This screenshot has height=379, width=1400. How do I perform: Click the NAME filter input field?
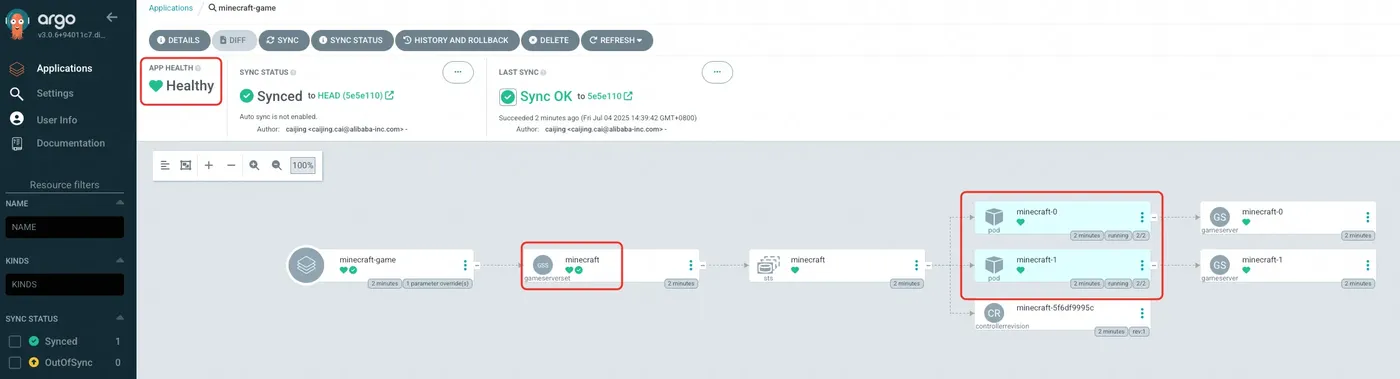tap(65, 227)
